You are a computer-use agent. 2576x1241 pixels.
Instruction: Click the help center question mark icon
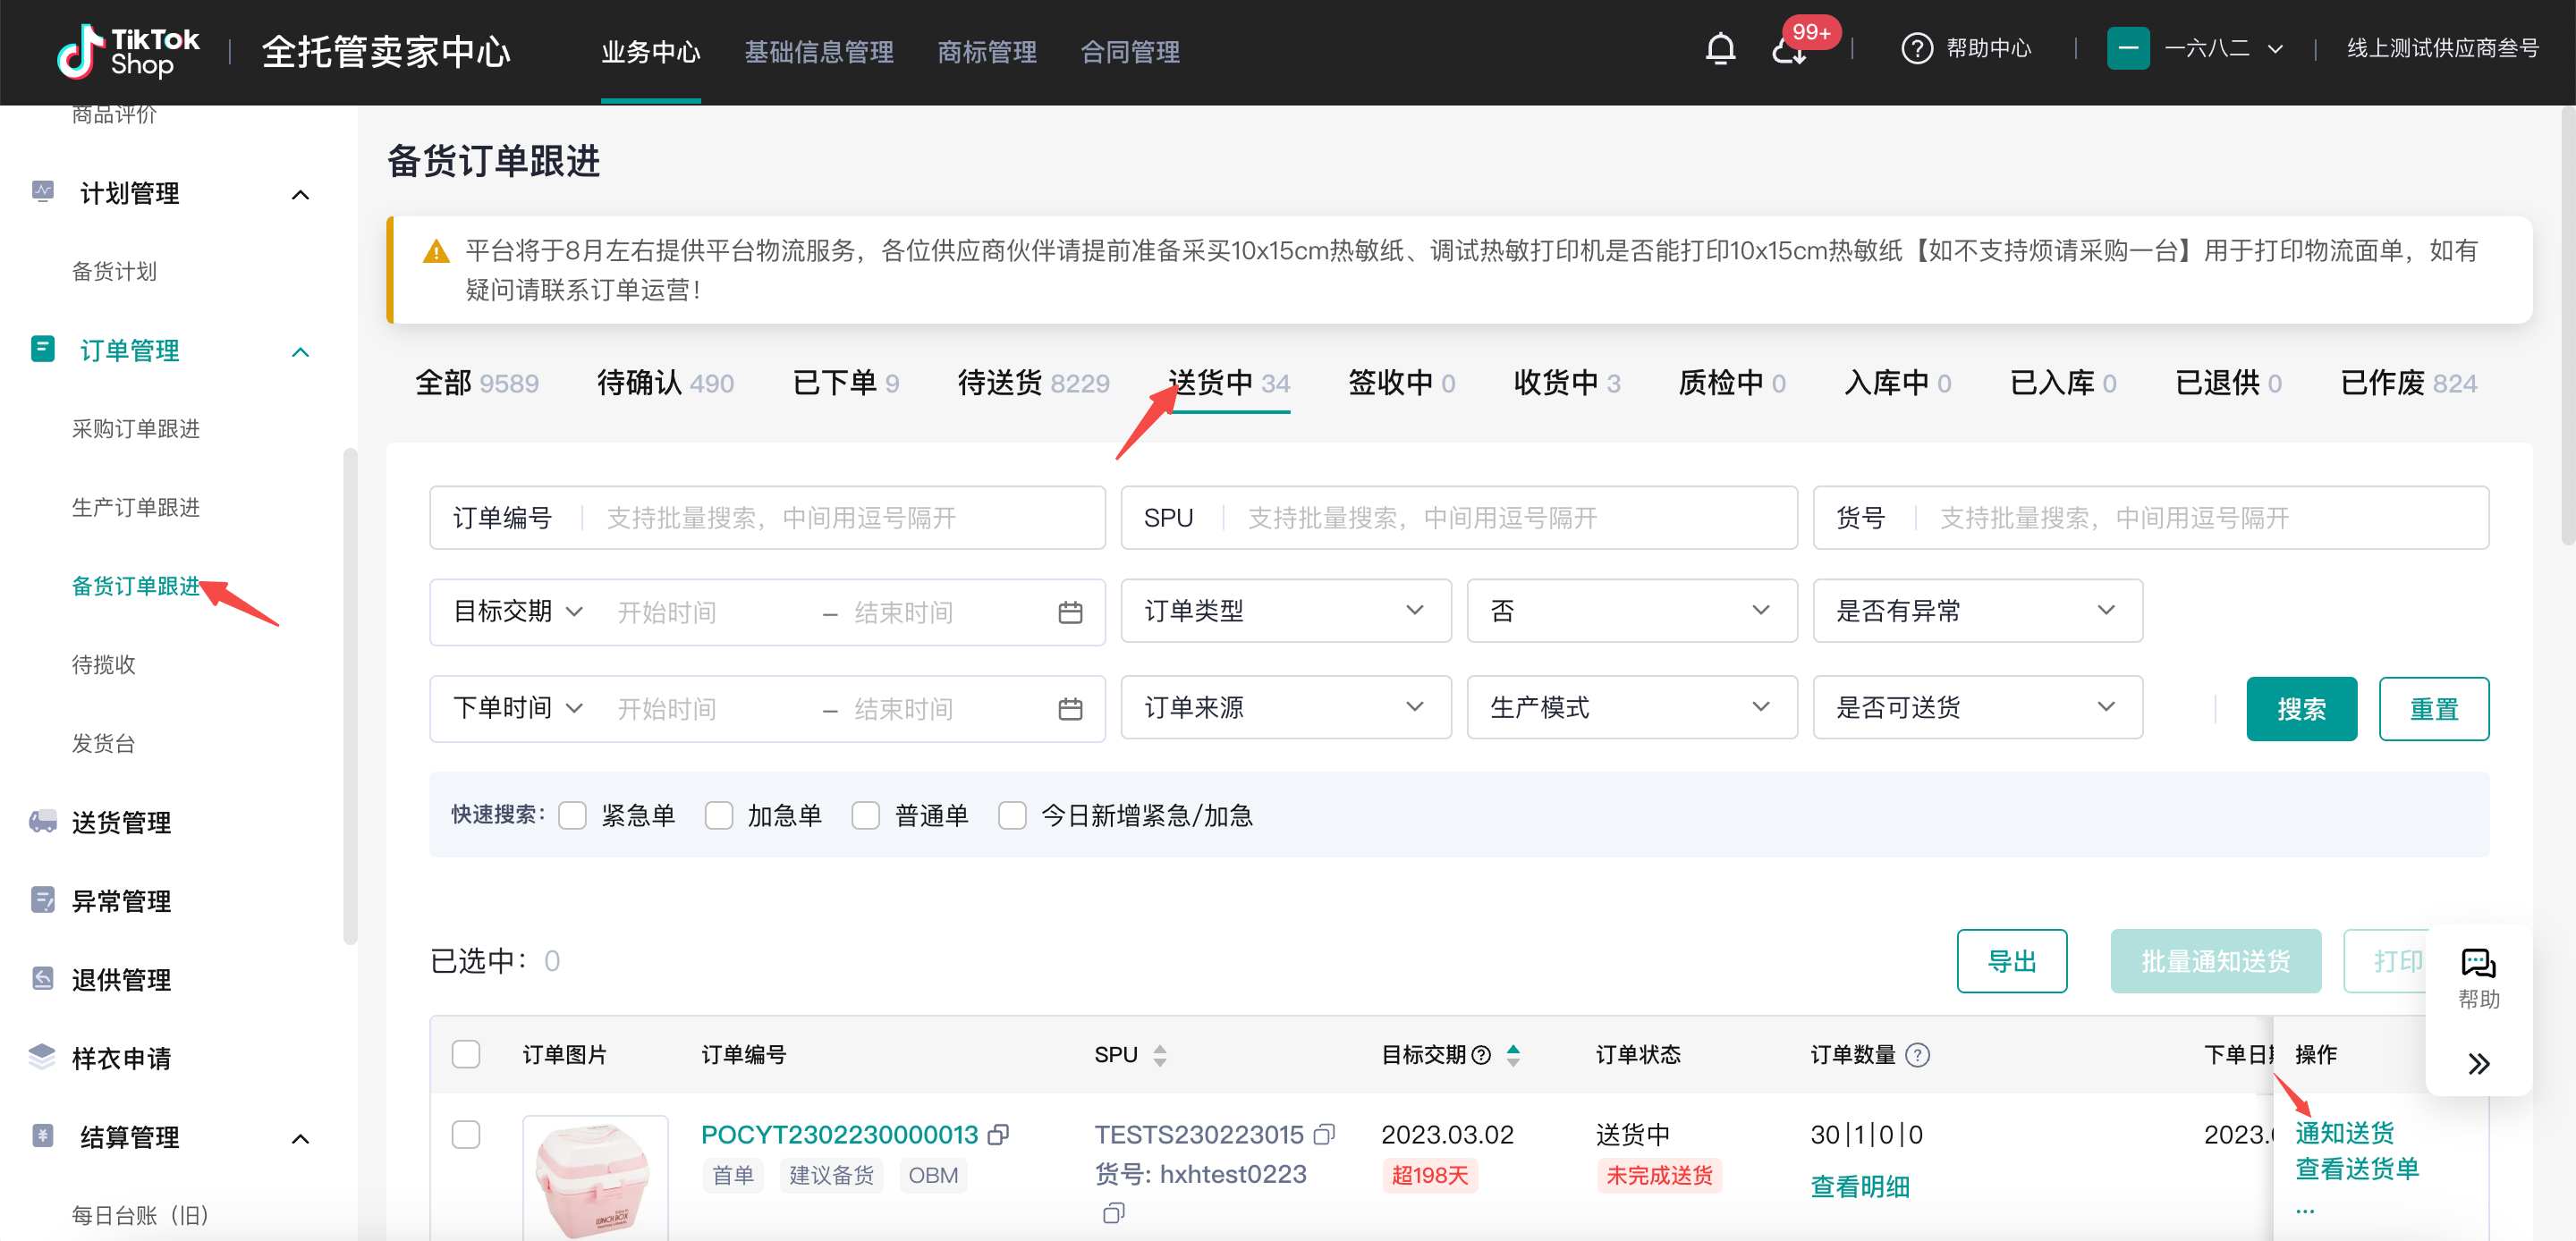(x=1916, y=49)
